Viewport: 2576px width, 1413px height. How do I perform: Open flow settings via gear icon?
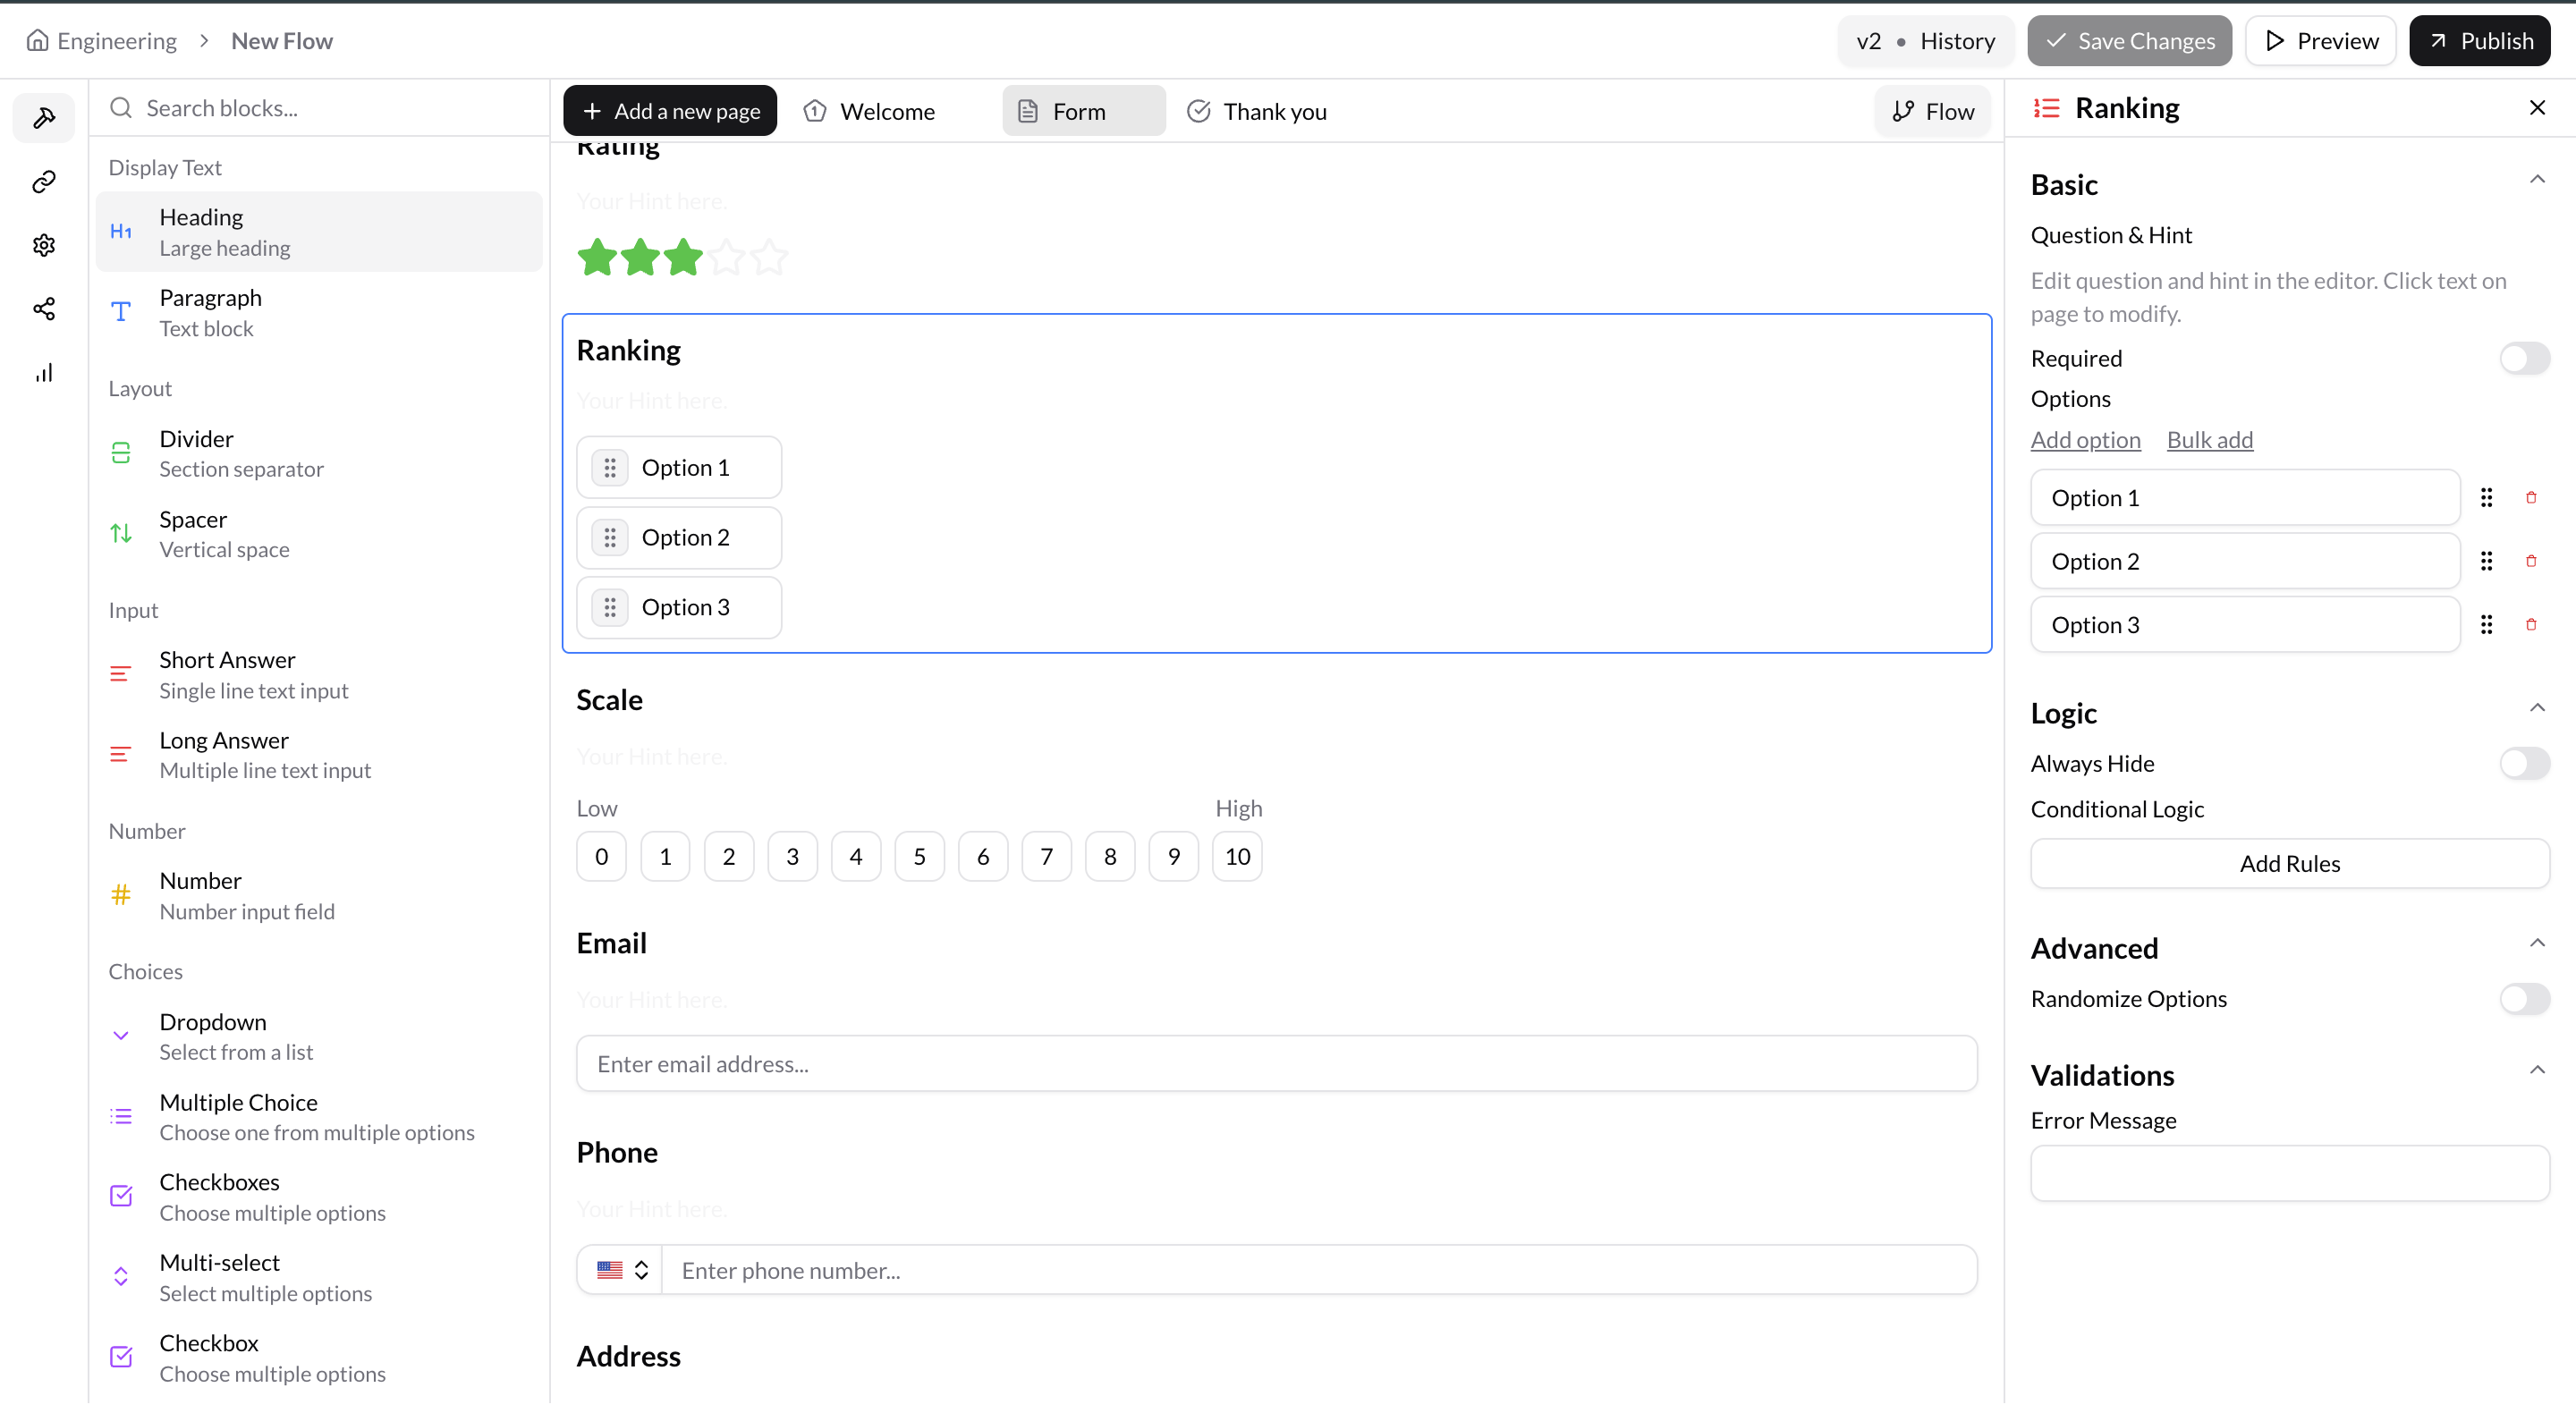pos(44,245)
